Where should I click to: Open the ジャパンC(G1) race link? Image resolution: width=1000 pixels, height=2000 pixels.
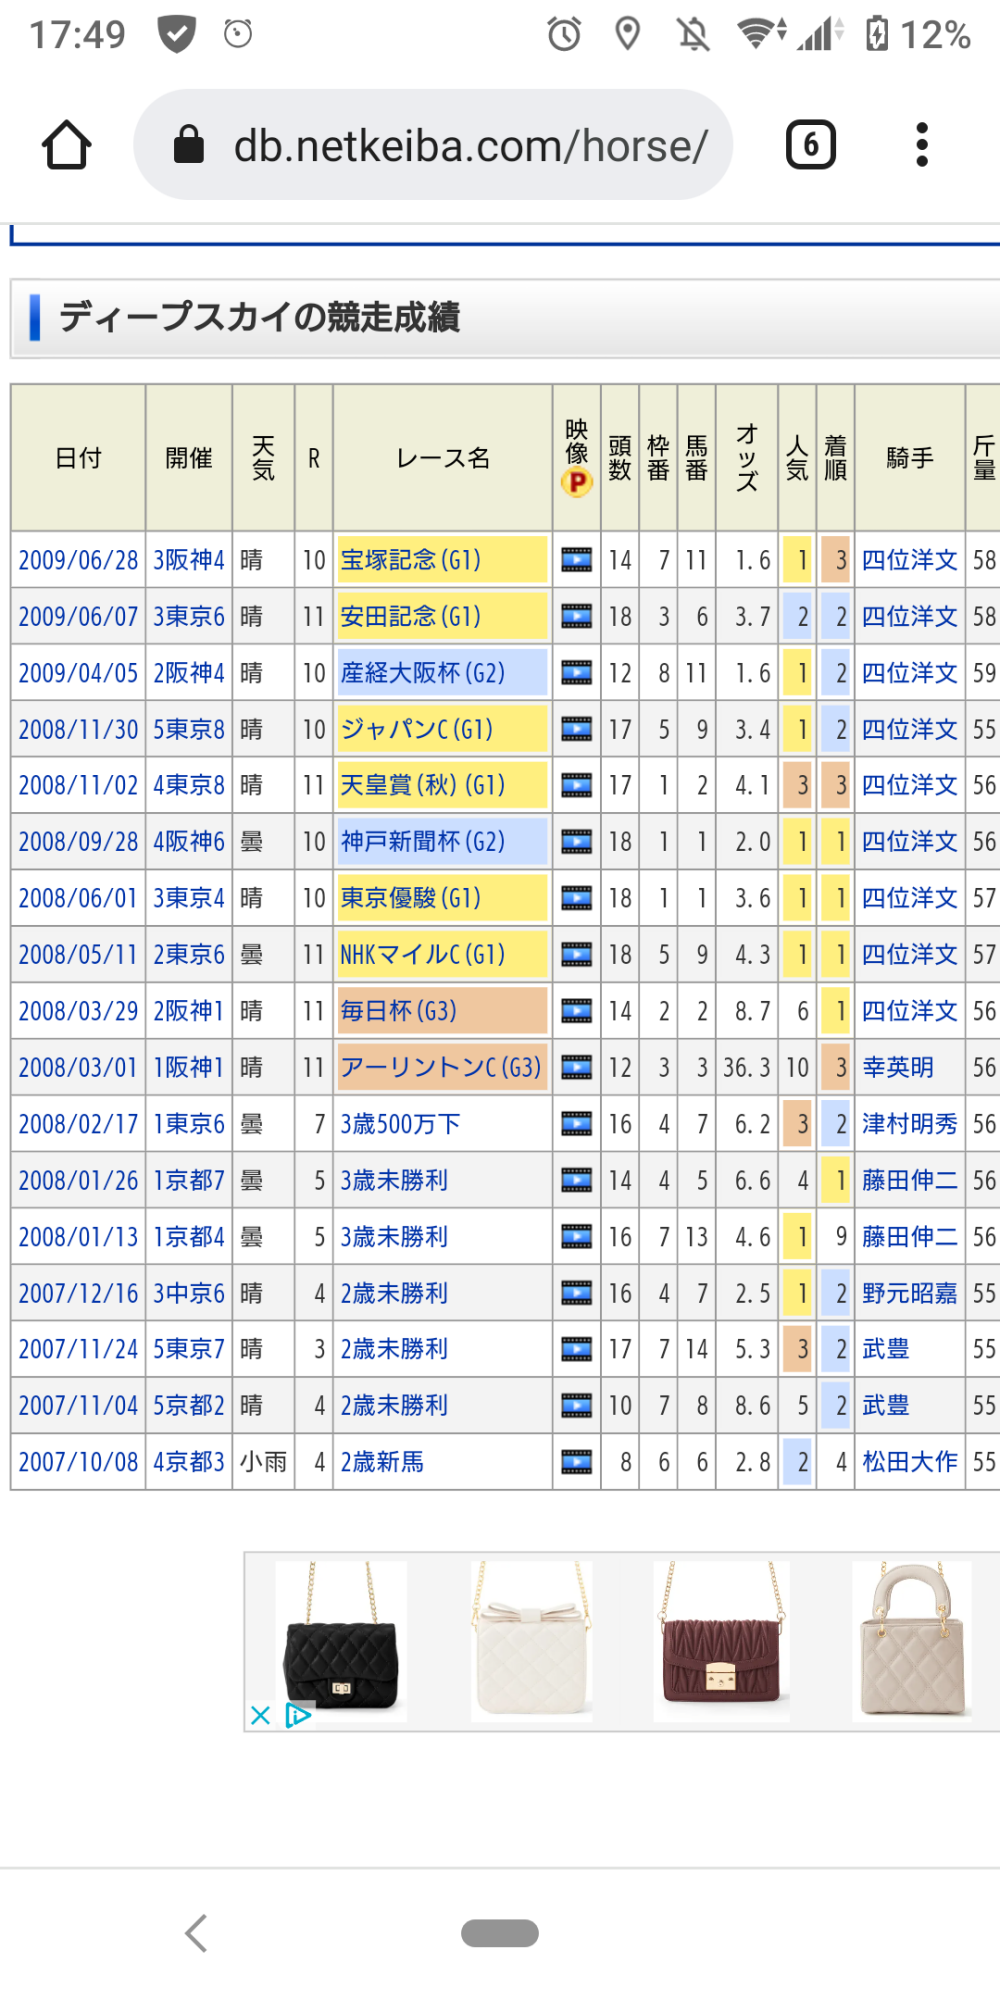coord(417,729)
